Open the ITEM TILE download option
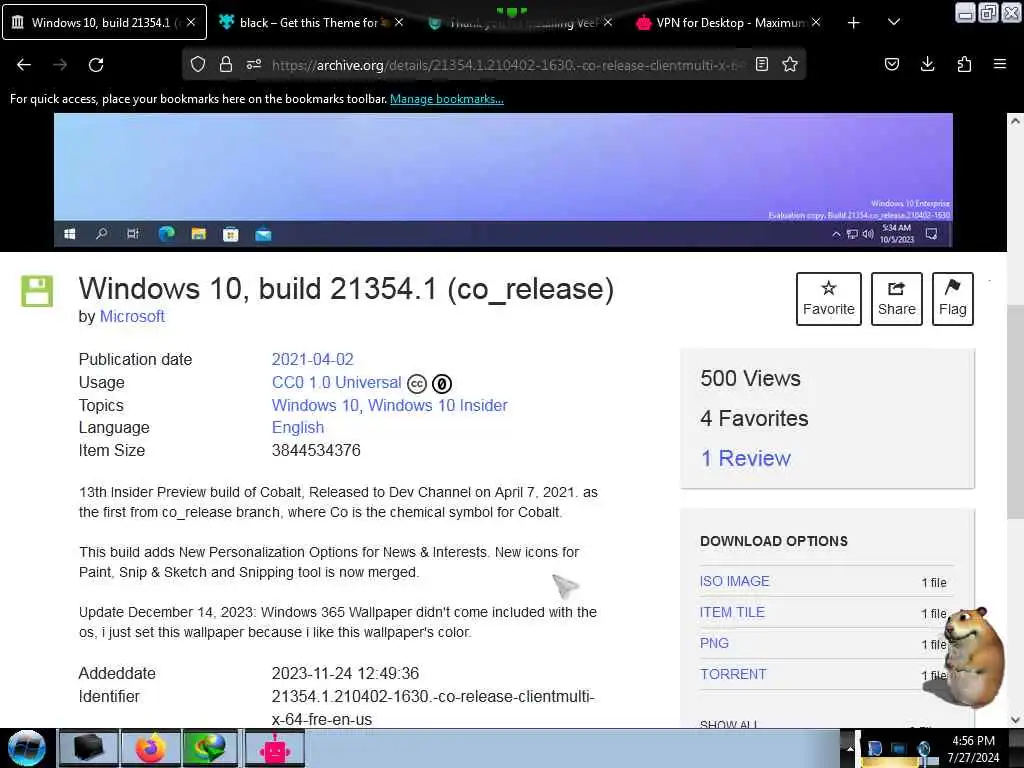The width and height of the screenshot is (1024, 768). (x=732, y=612)
